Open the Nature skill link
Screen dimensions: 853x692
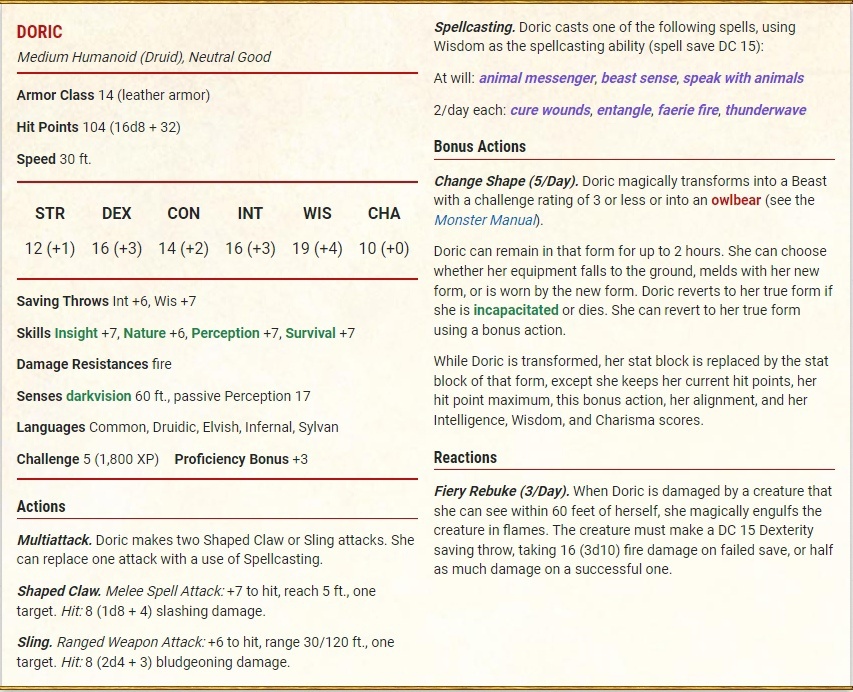coord(144,333)
